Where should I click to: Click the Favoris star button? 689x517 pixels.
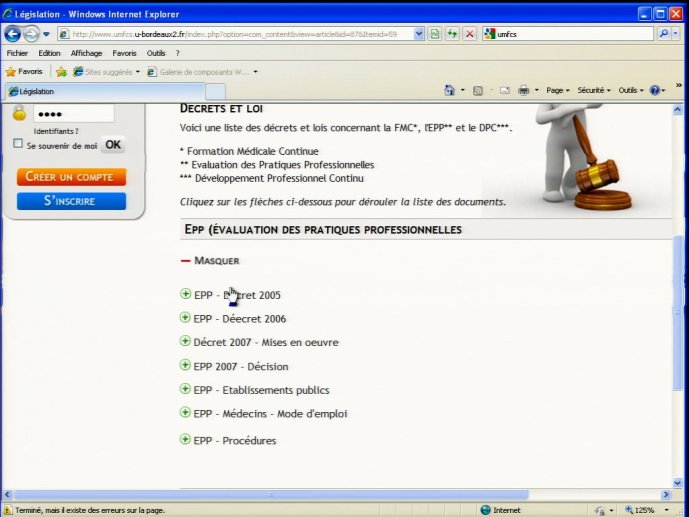click(x=25, y=72)
